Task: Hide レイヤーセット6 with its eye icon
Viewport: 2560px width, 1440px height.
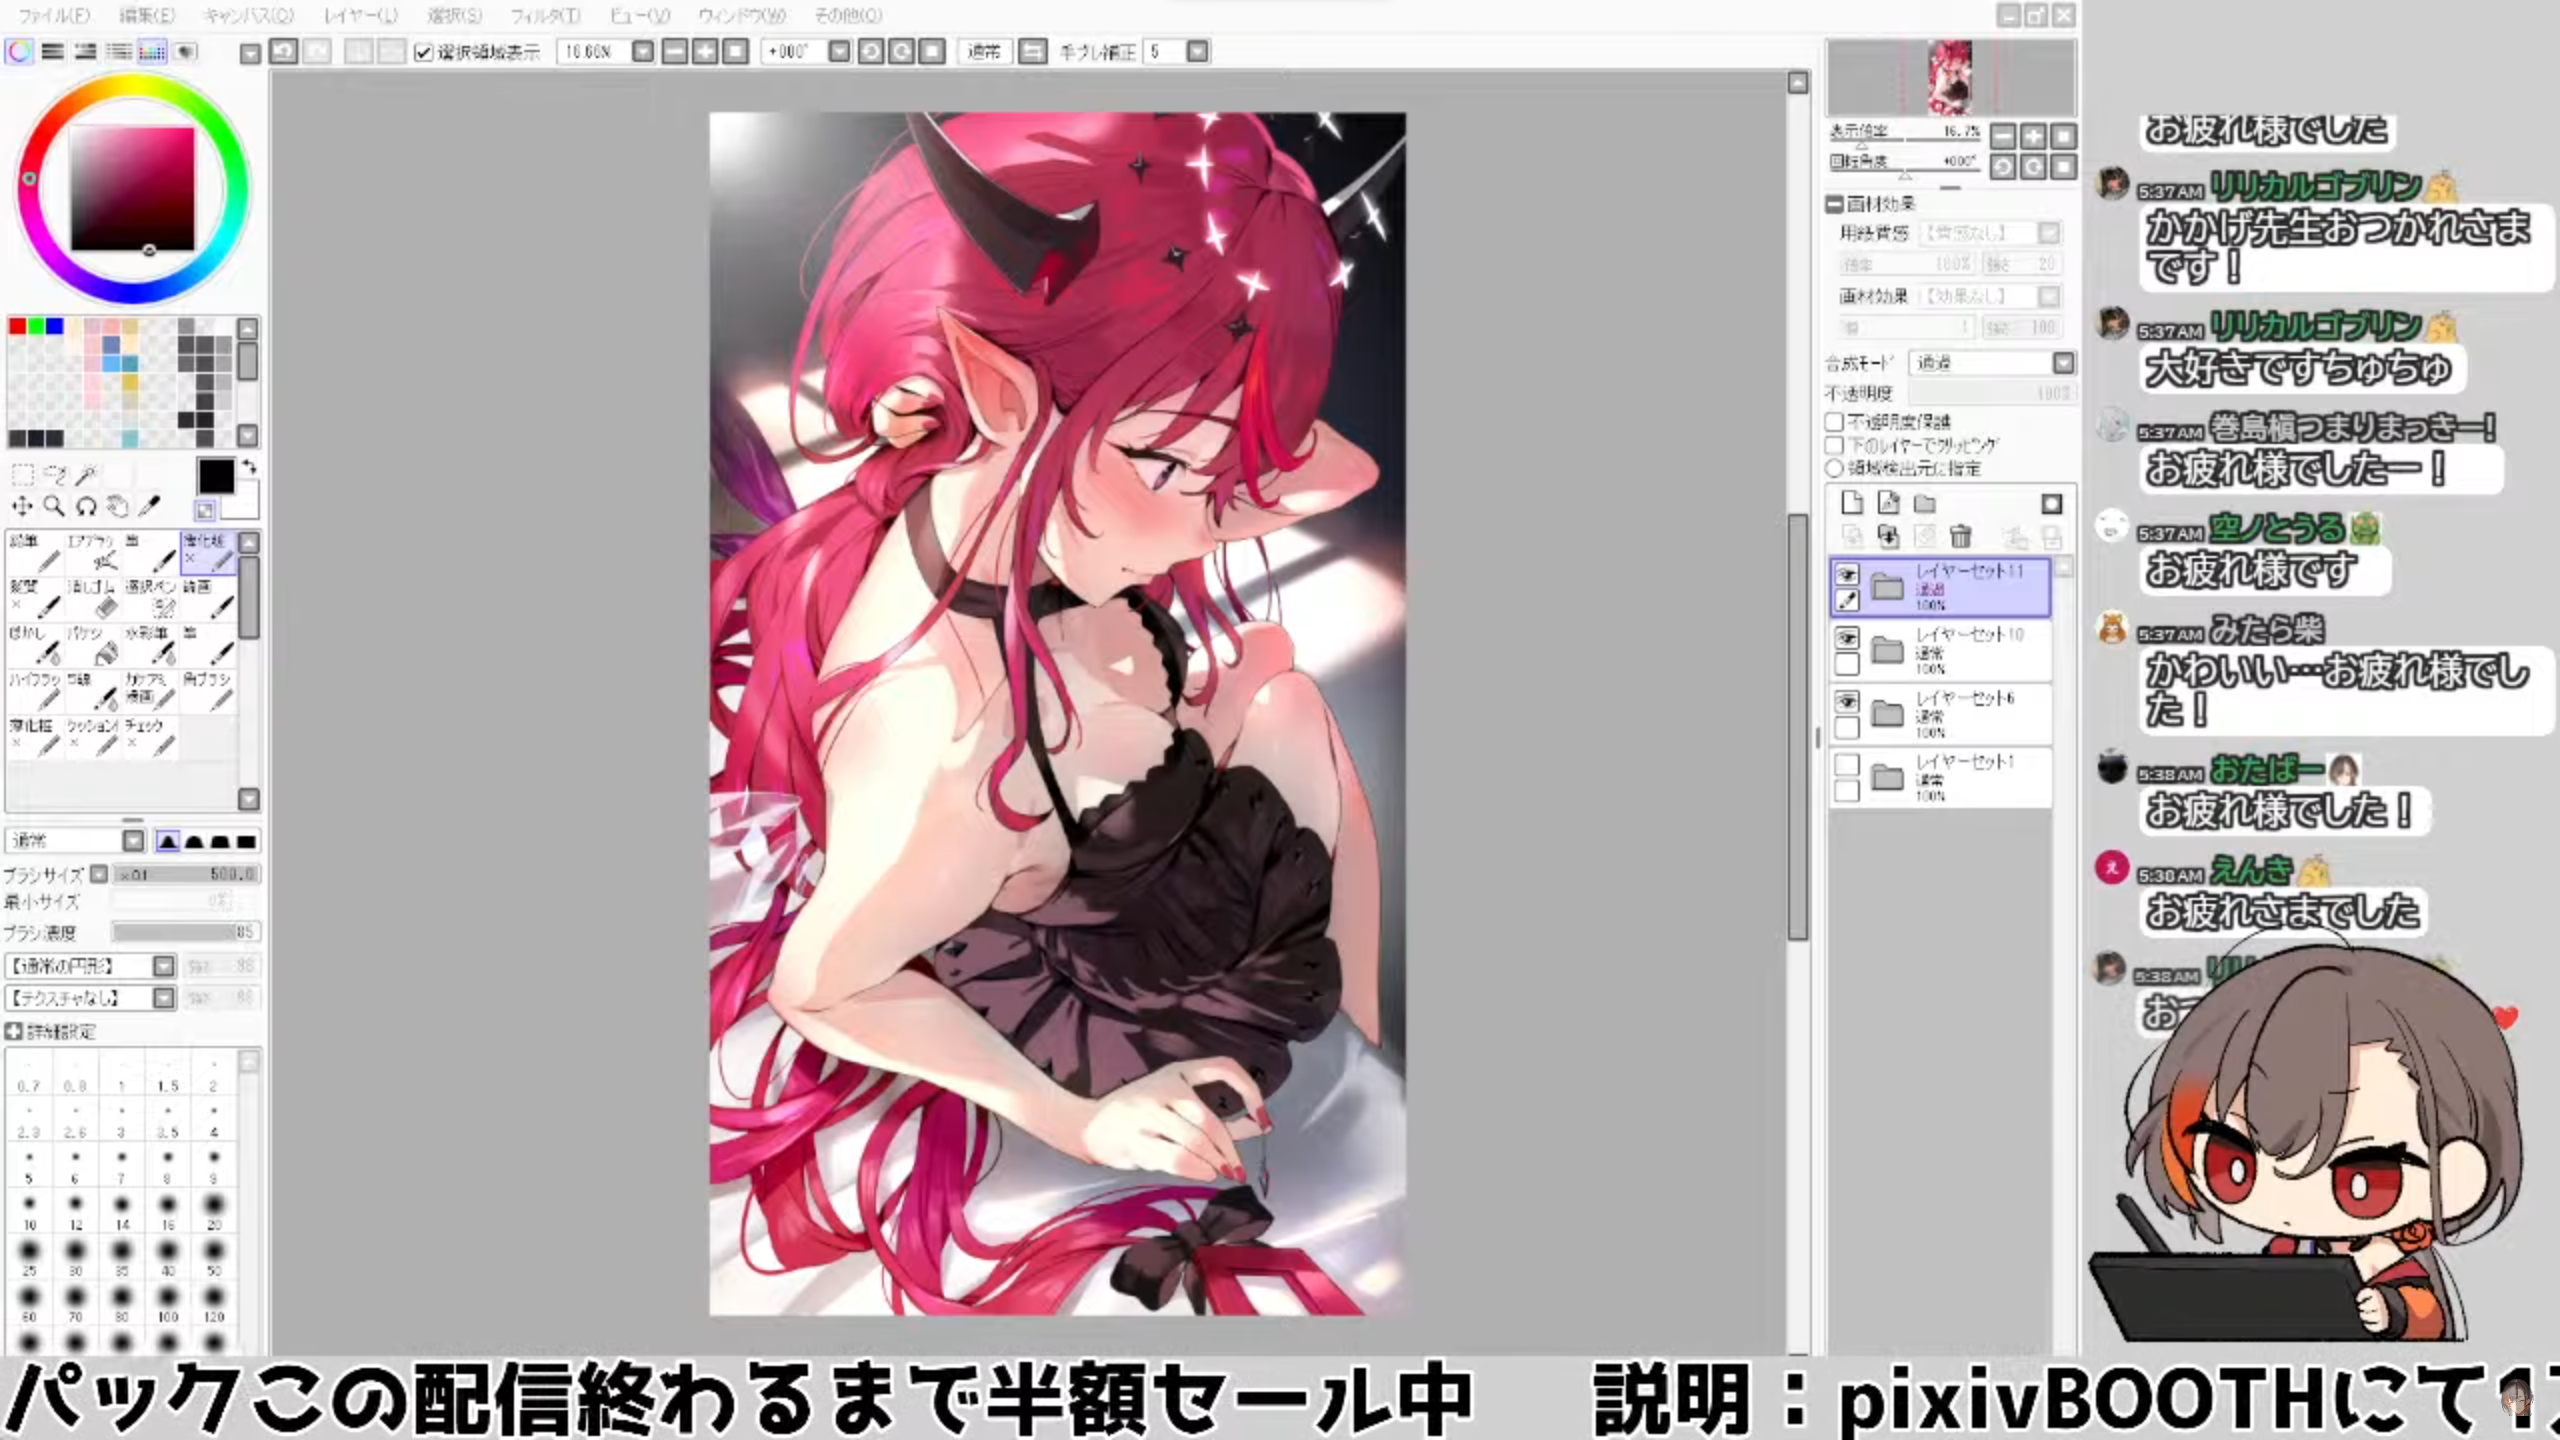Action: (1847, 701)
